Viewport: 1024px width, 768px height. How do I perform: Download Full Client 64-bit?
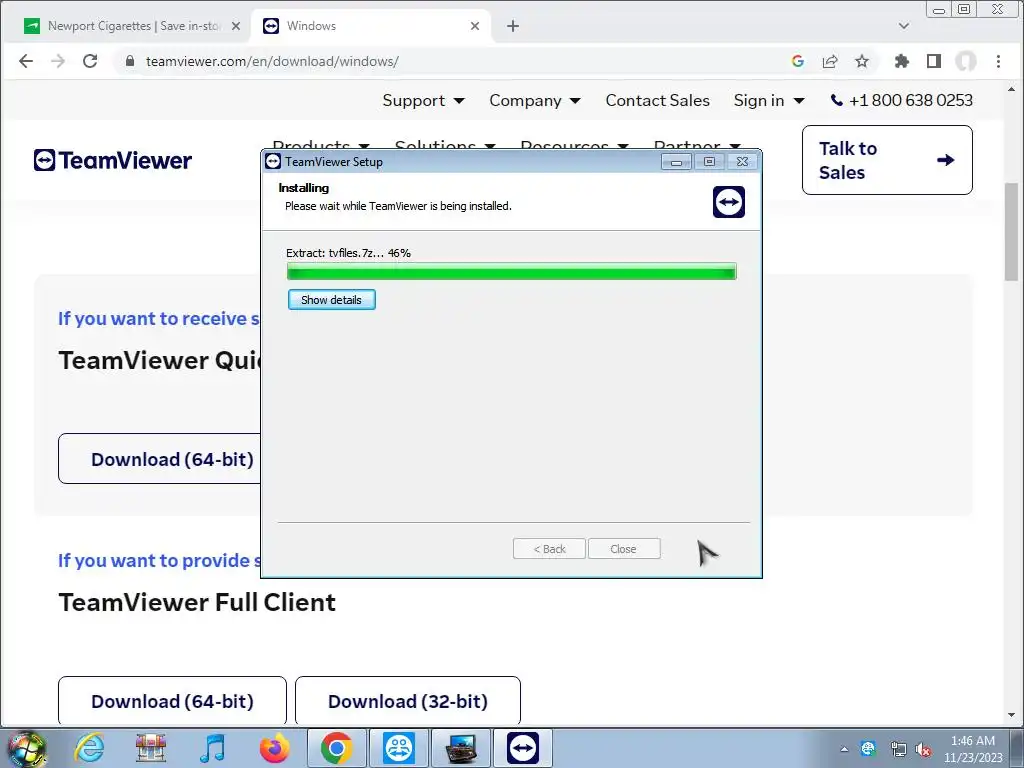172,700
